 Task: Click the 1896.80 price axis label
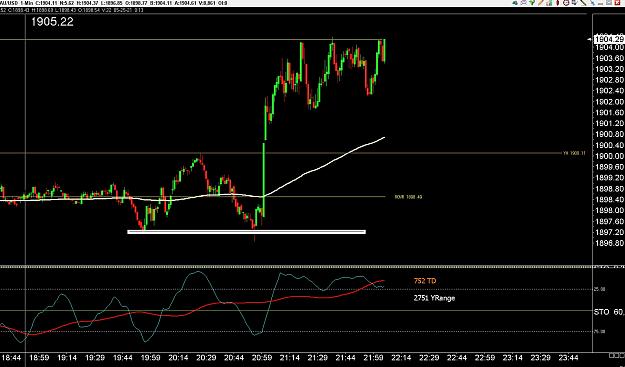[x=609, y=243]
